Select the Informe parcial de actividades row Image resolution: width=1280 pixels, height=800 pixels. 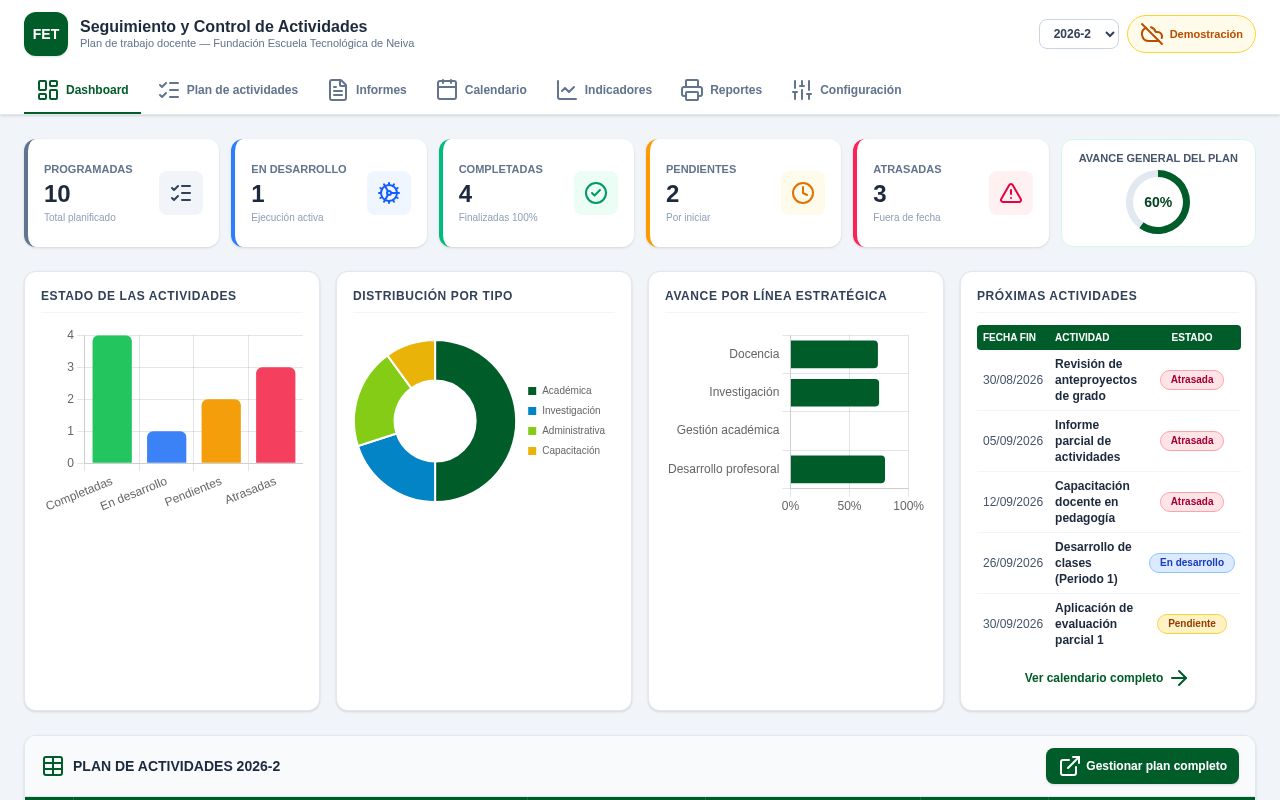coord(1109,441)
